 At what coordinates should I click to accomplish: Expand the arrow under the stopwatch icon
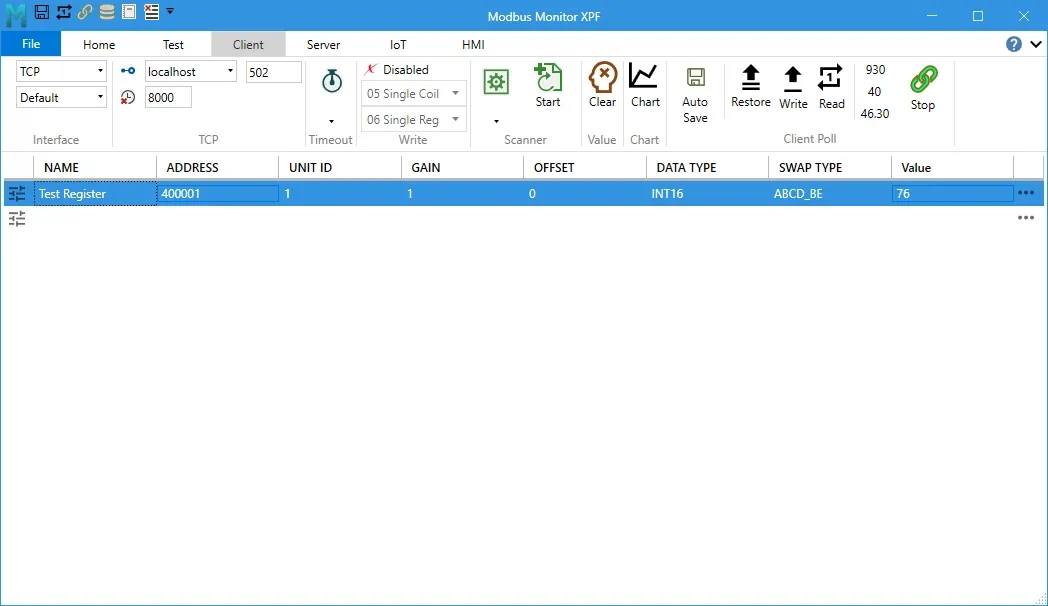tap(332, 121)
